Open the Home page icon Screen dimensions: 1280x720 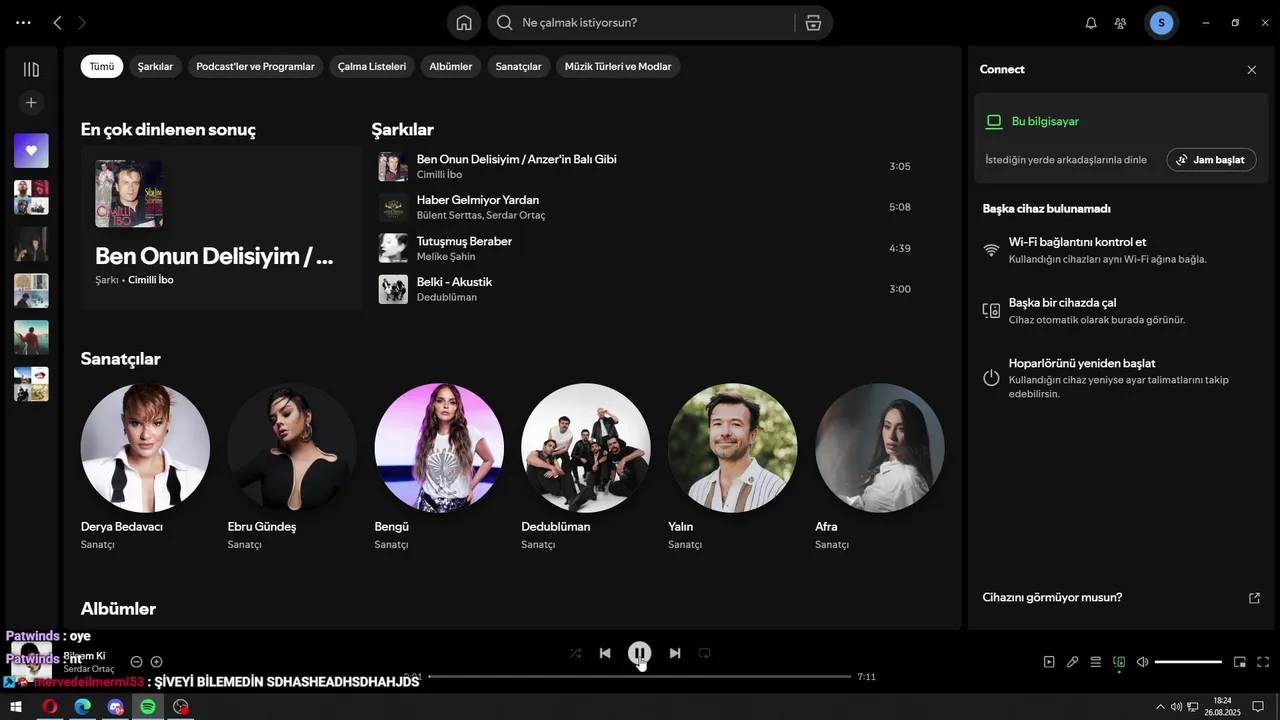pyautogui.click(x=464, y=22)
